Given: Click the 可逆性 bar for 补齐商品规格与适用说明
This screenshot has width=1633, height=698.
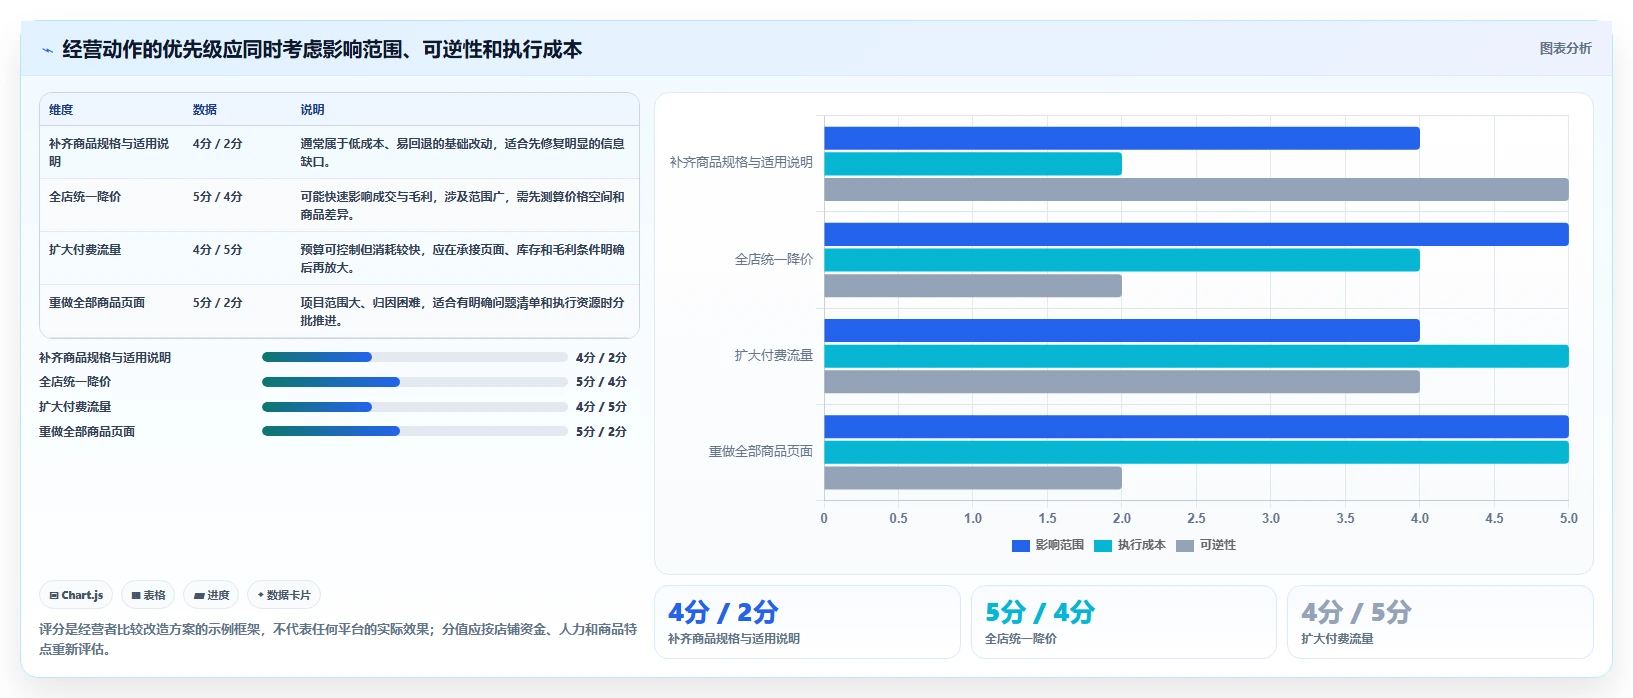Looking at the screenshot, I should (x=1196, y=189).
